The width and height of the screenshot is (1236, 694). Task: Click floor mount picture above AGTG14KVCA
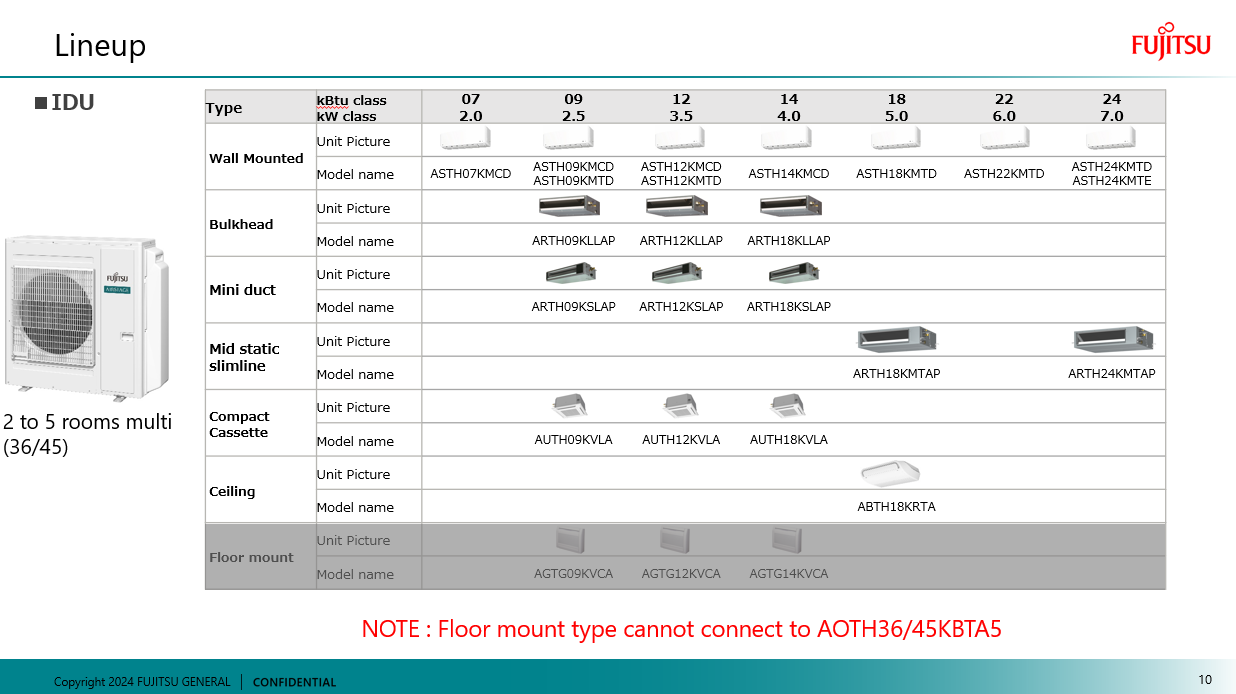tap(787, 540)
